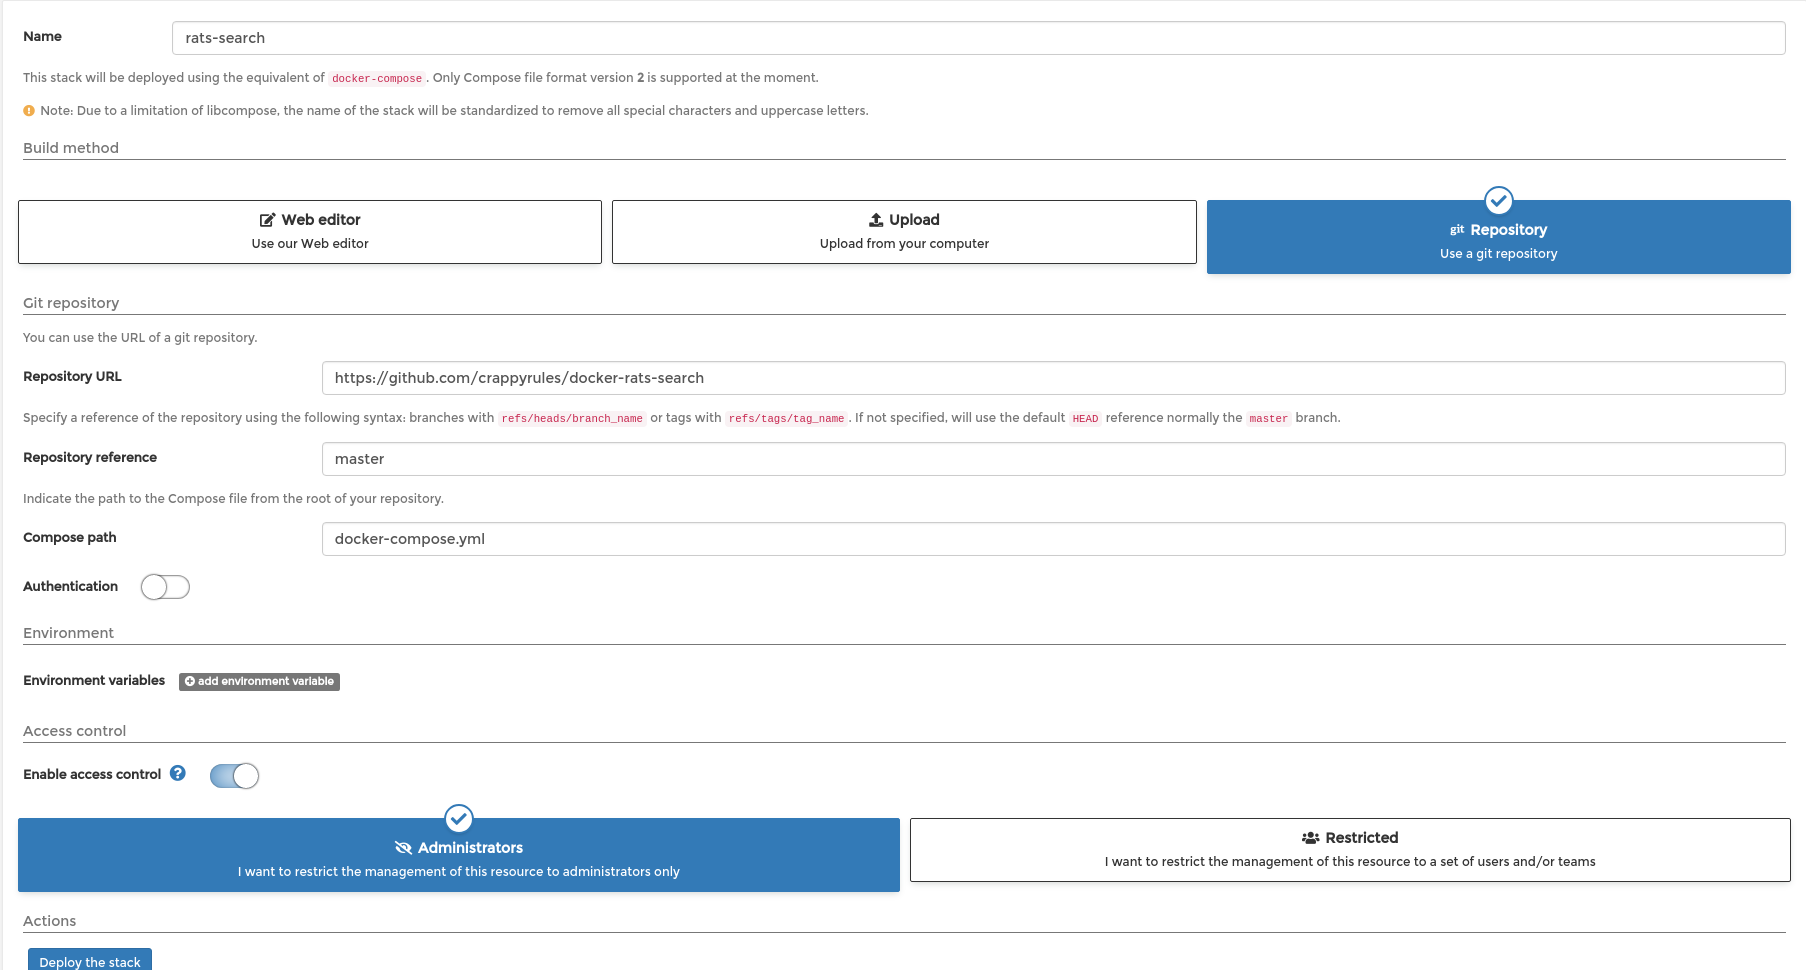Screen dimensions: 1806x970
Task: Click the Restricted users group icon
Action: point(1310,838)
